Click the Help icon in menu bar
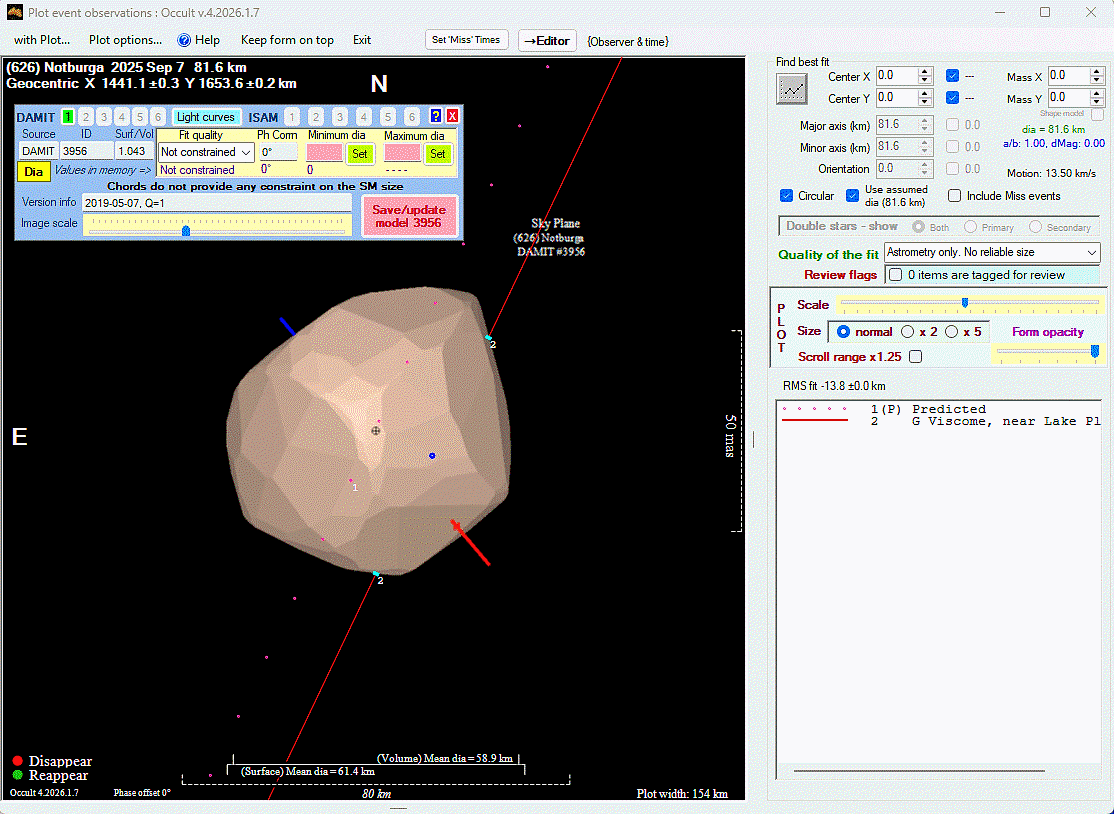This screenshot has height=814, width=1114. (x=184, y=40)
